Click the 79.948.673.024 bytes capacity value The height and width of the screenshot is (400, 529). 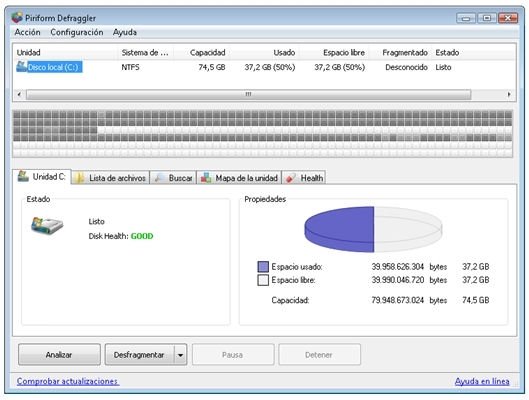(x=397, y=300)
